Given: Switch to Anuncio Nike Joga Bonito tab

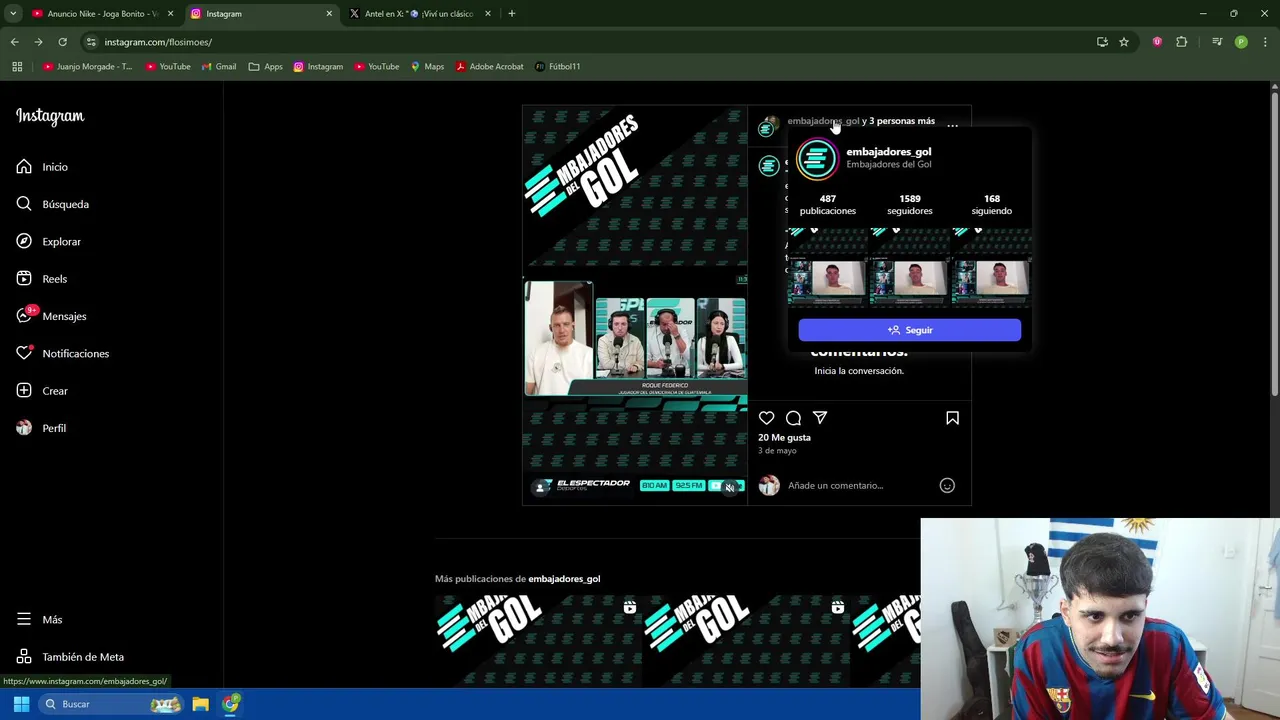Looking at the screenshot, I should click(103, 14).
